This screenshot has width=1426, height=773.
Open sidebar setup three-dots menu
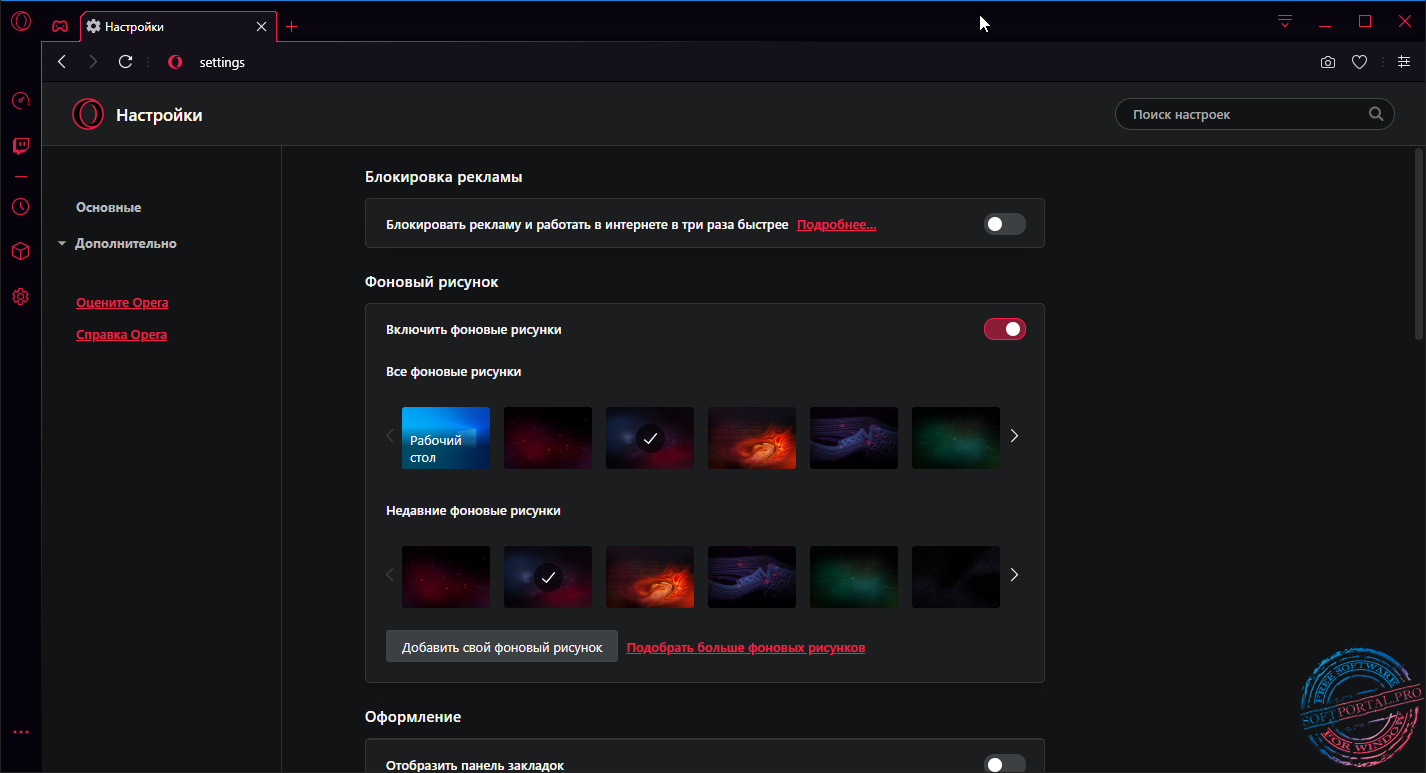coord(21,732)
